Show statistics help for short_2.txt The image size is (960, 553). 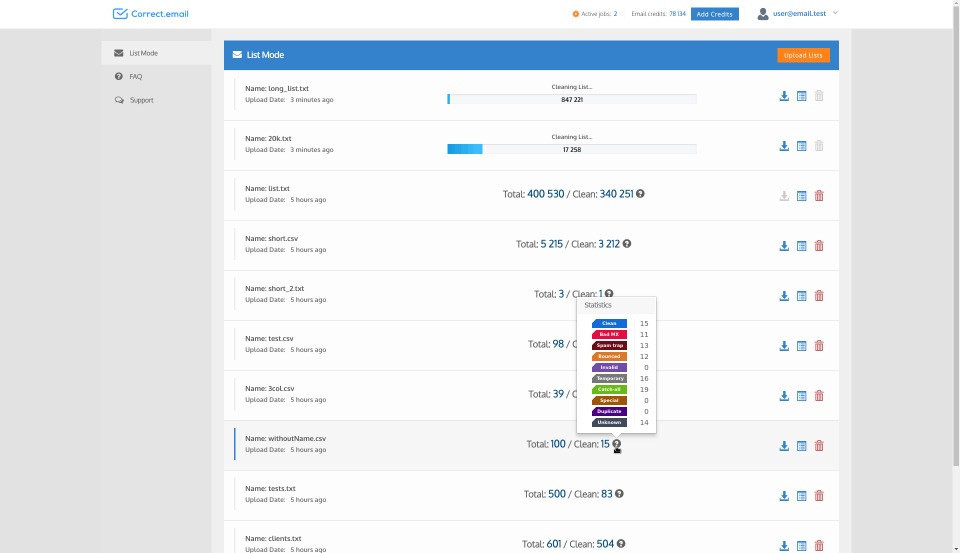pos(609,293)
